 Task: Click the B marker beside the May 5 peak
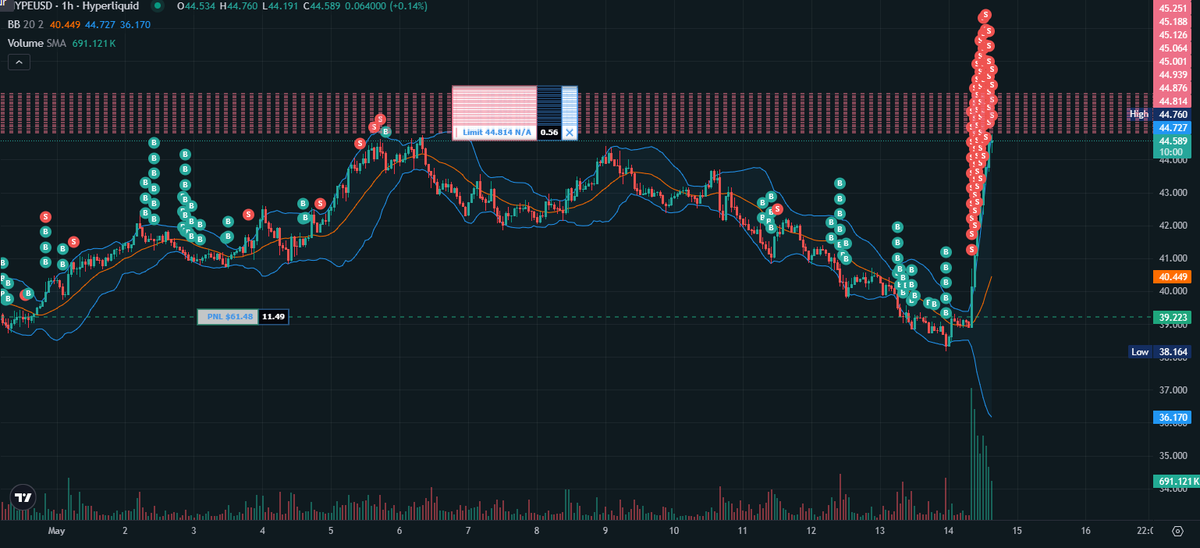[385, 132]
